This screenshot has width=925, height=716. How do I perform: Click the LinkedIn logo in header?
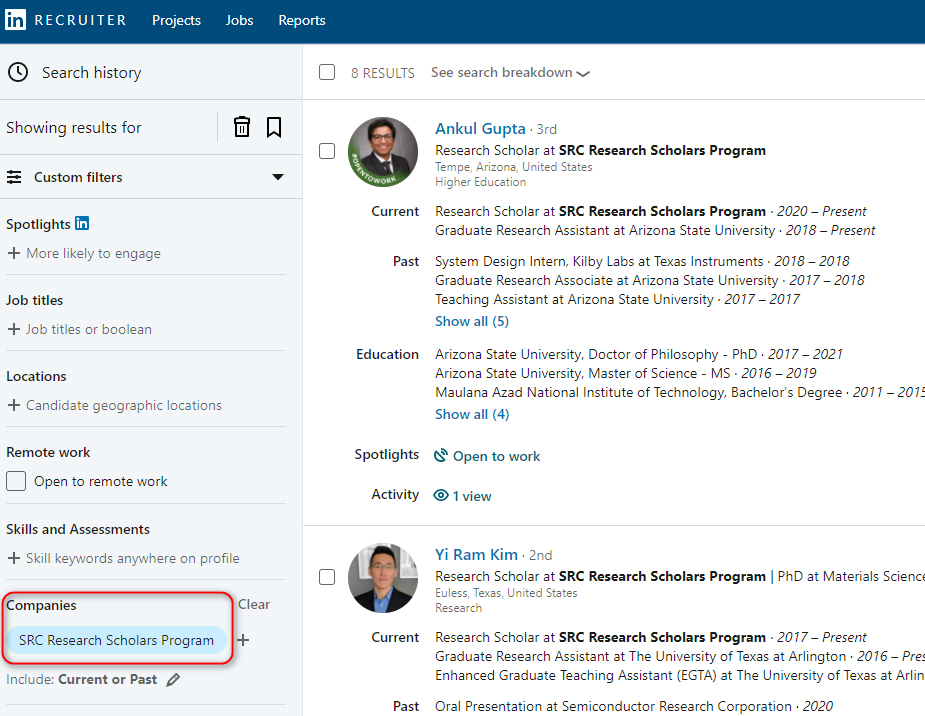(15, 20)
